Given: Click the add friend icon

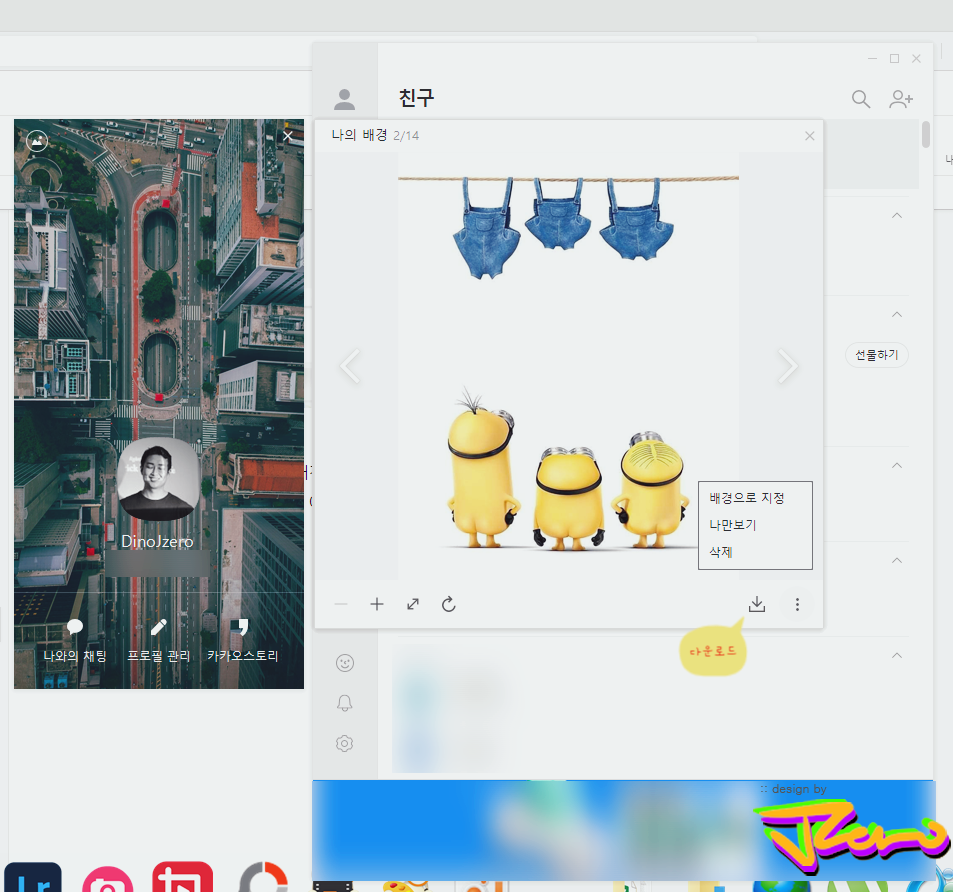Looking at the screenshot, I should point(901,99).
